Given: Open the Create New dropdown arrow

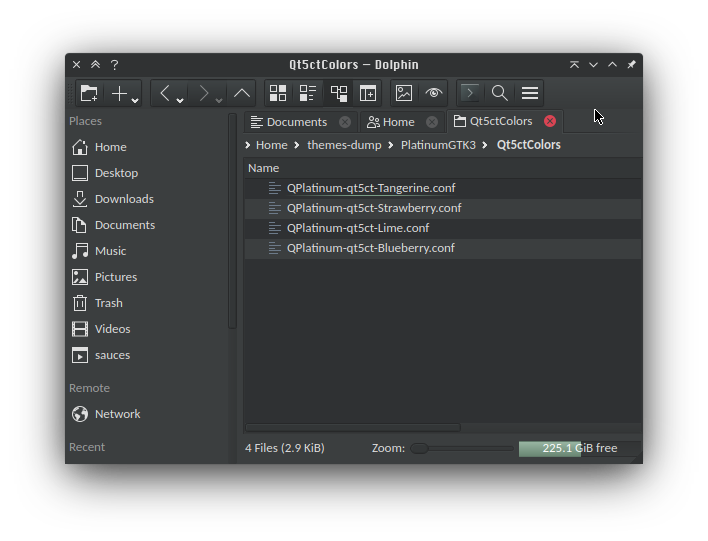Looking at the screenshot, I should (135, 100).
